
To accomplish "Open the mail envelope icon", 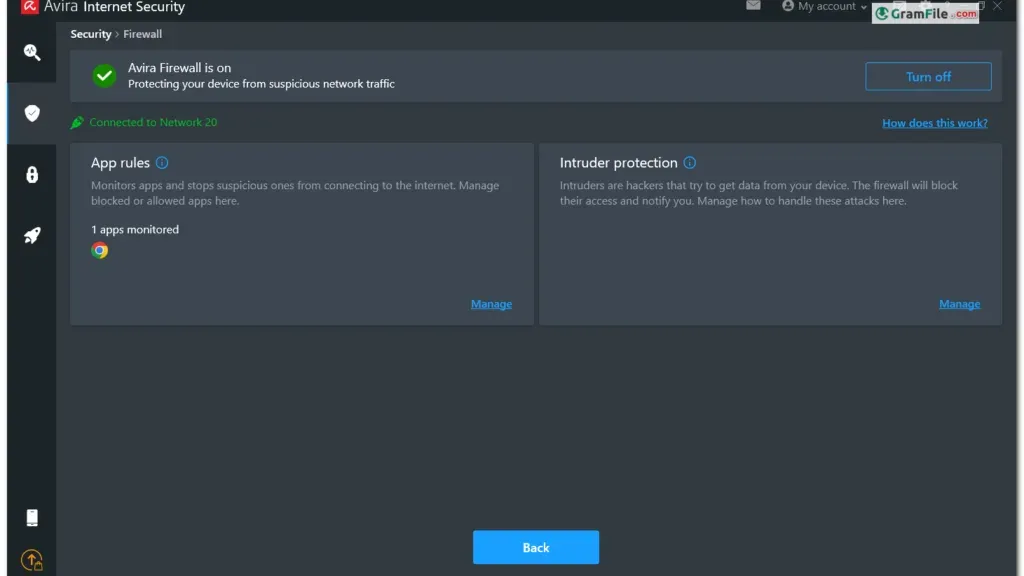I will point(753,6).
